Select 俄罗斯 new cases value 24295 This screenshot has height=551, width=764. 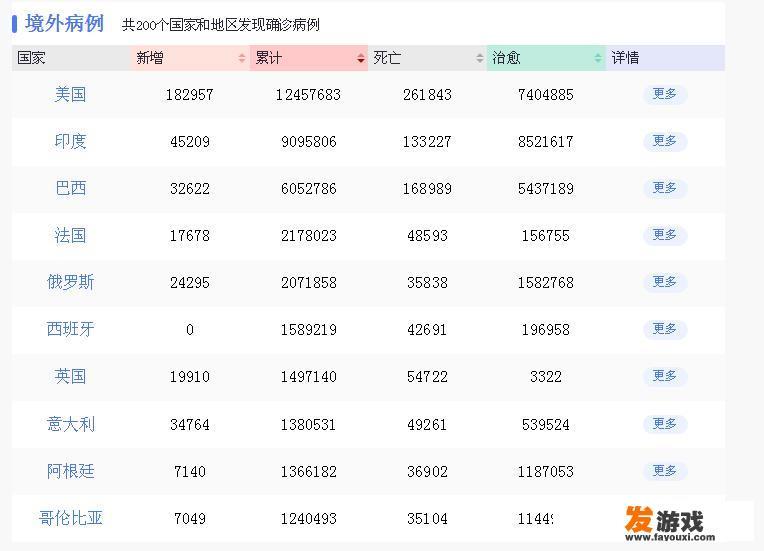tap(190, 283)
